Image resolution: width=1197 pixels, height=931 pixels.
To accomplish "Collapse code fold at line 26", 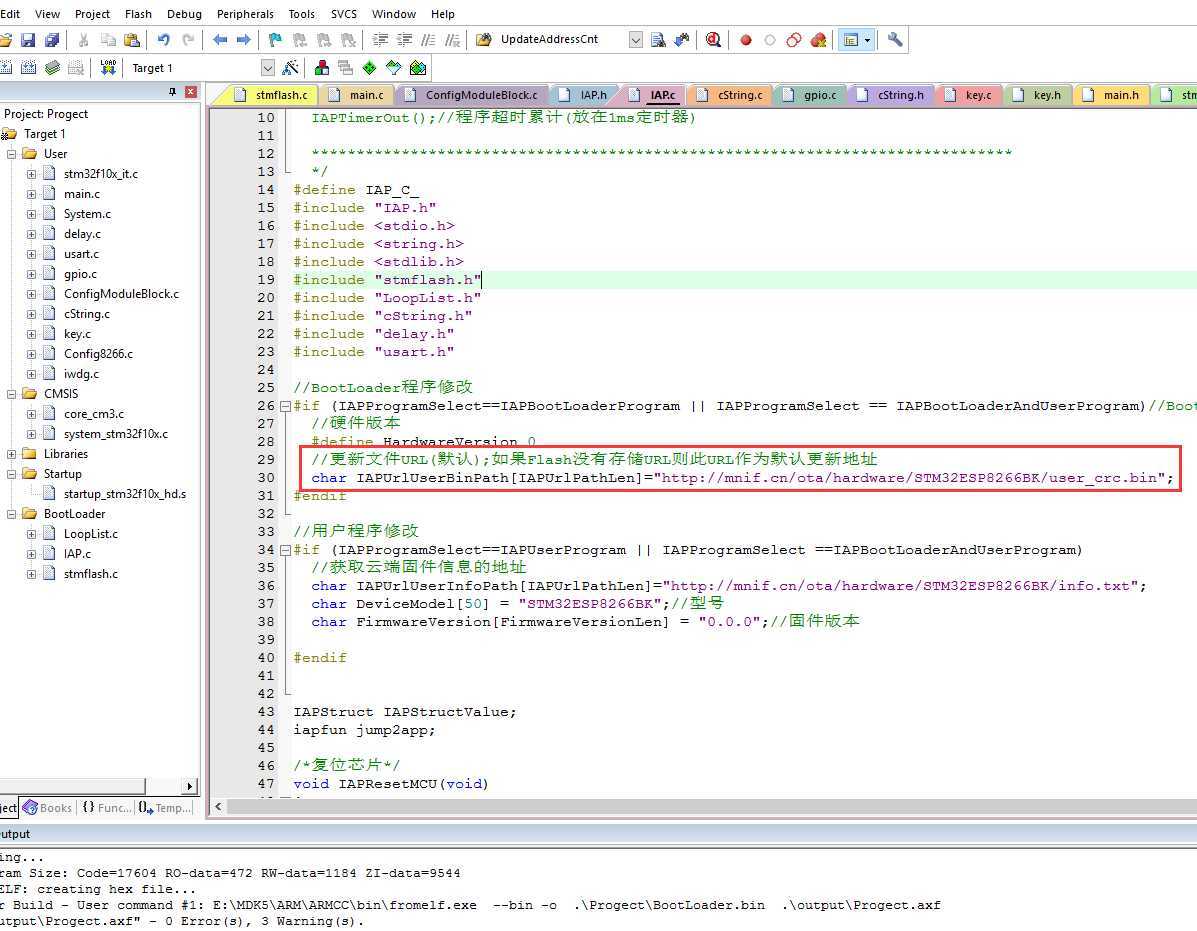I will [x=286, y=406].
